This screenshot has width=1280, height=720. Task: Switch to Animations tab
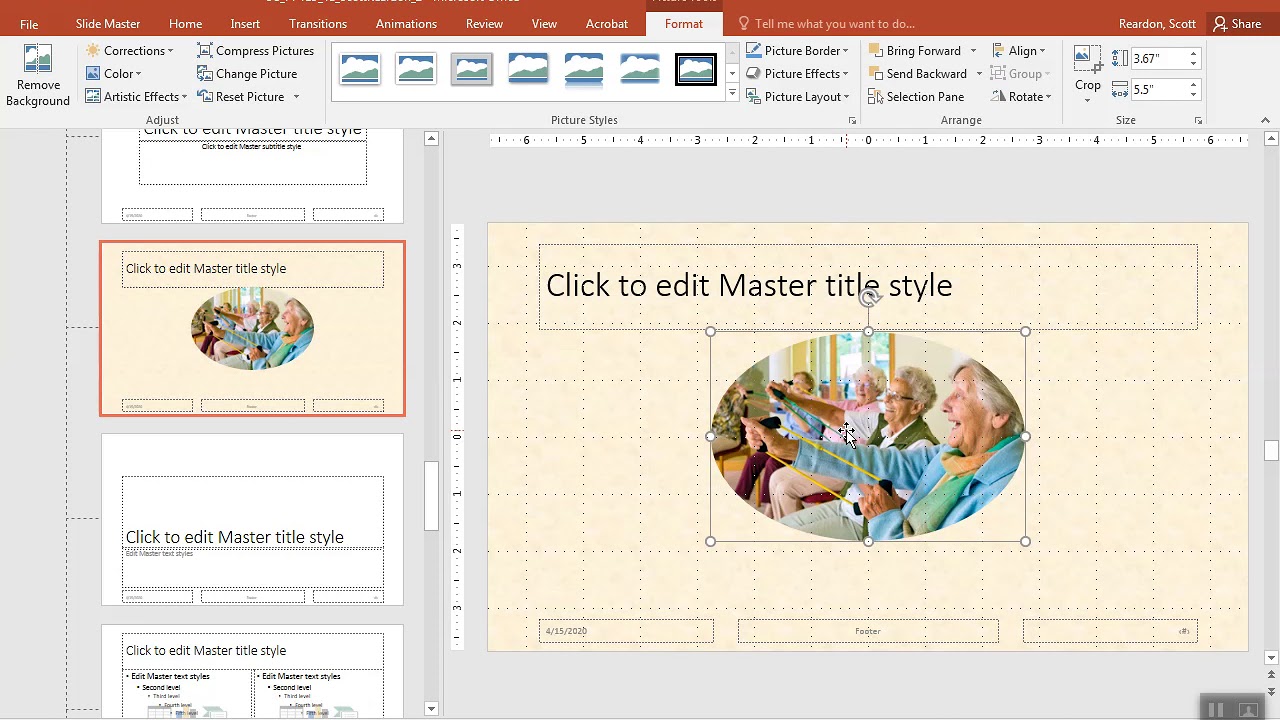tap(406, 24)
